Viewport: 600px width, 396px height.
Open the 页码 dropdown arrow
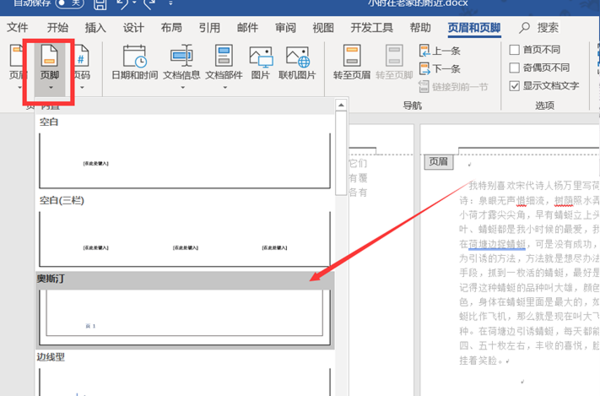point(82,88)
